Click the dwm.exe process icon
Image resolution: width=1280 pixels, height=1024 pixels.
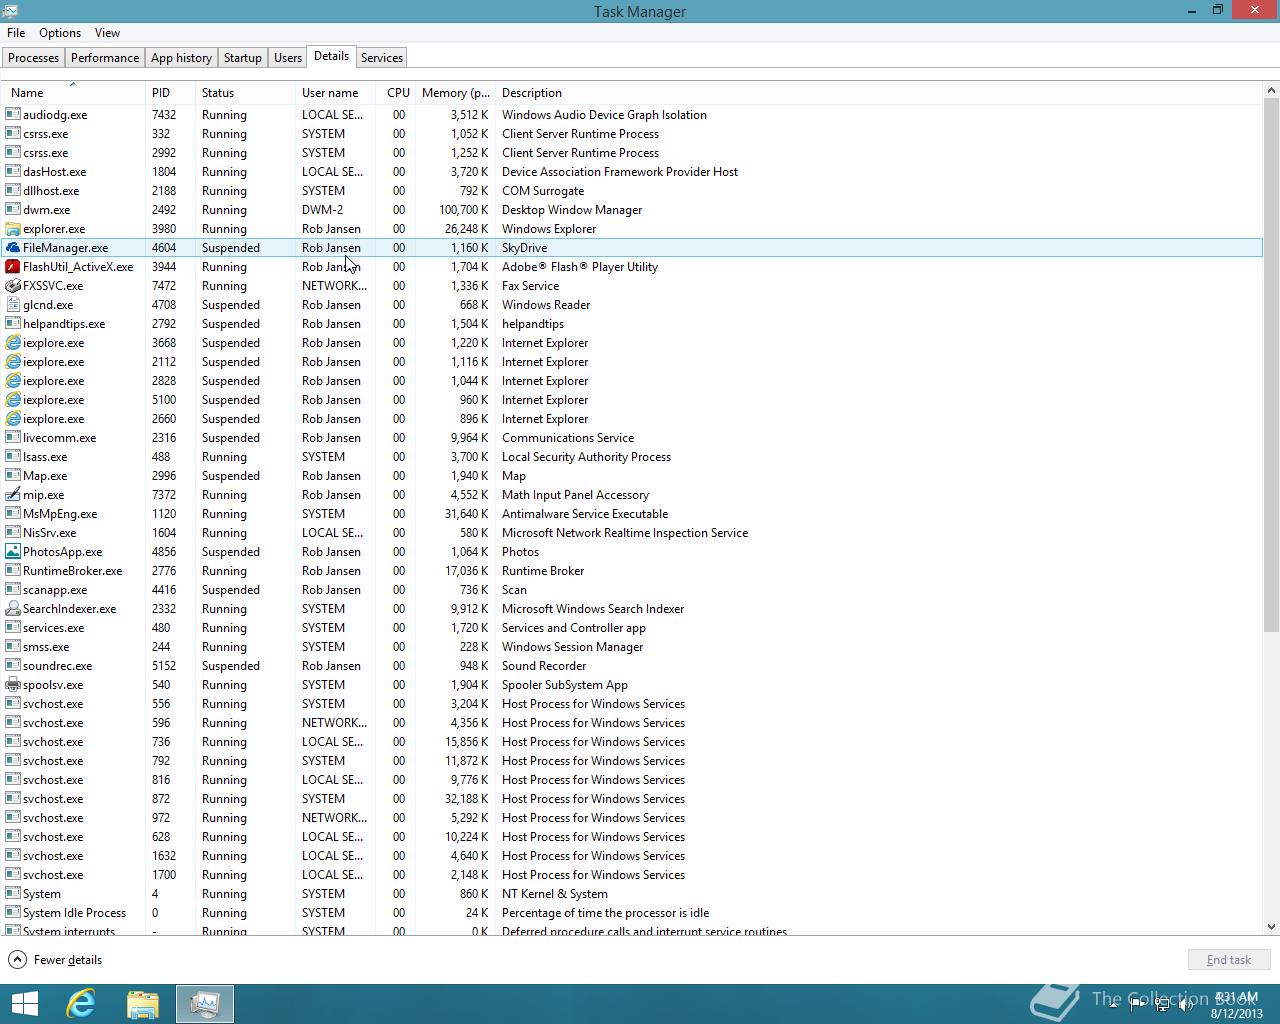(13, 209)
